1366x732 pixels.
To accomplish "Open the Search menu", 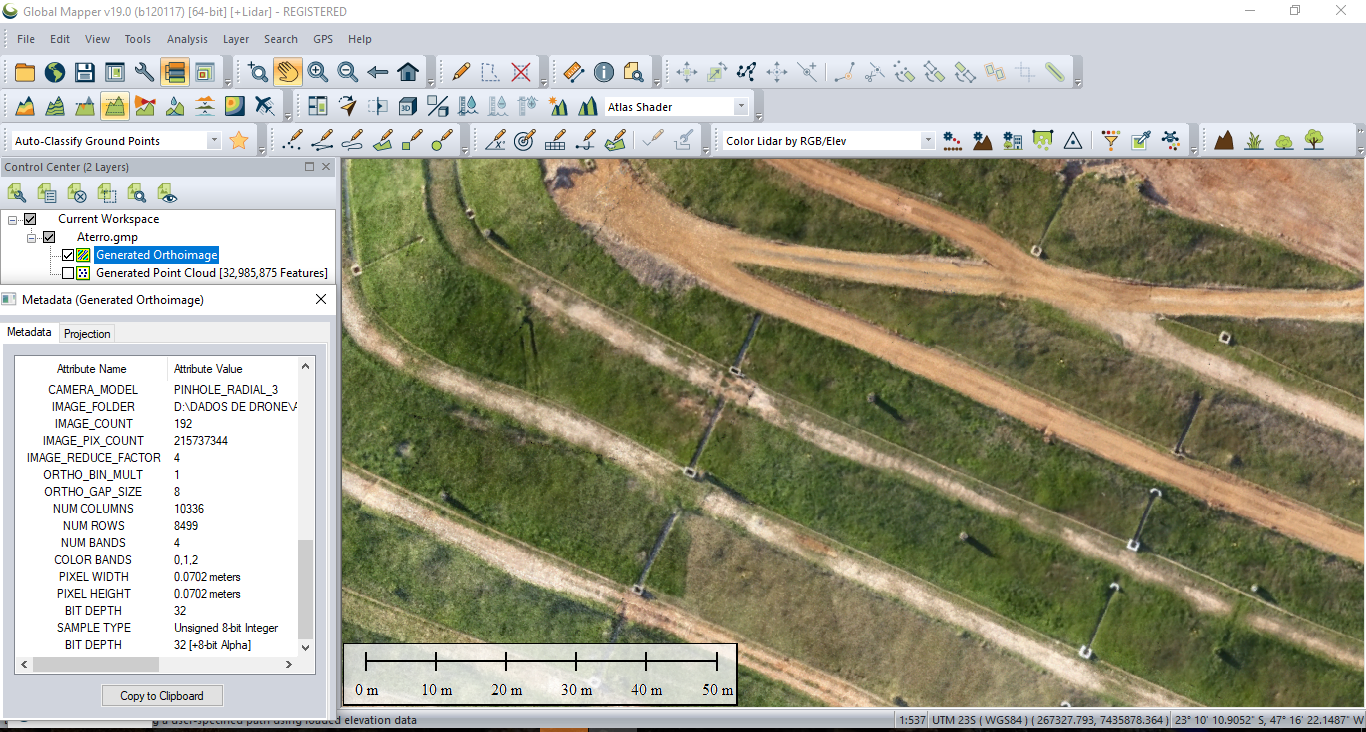I will tap(281, 39).
